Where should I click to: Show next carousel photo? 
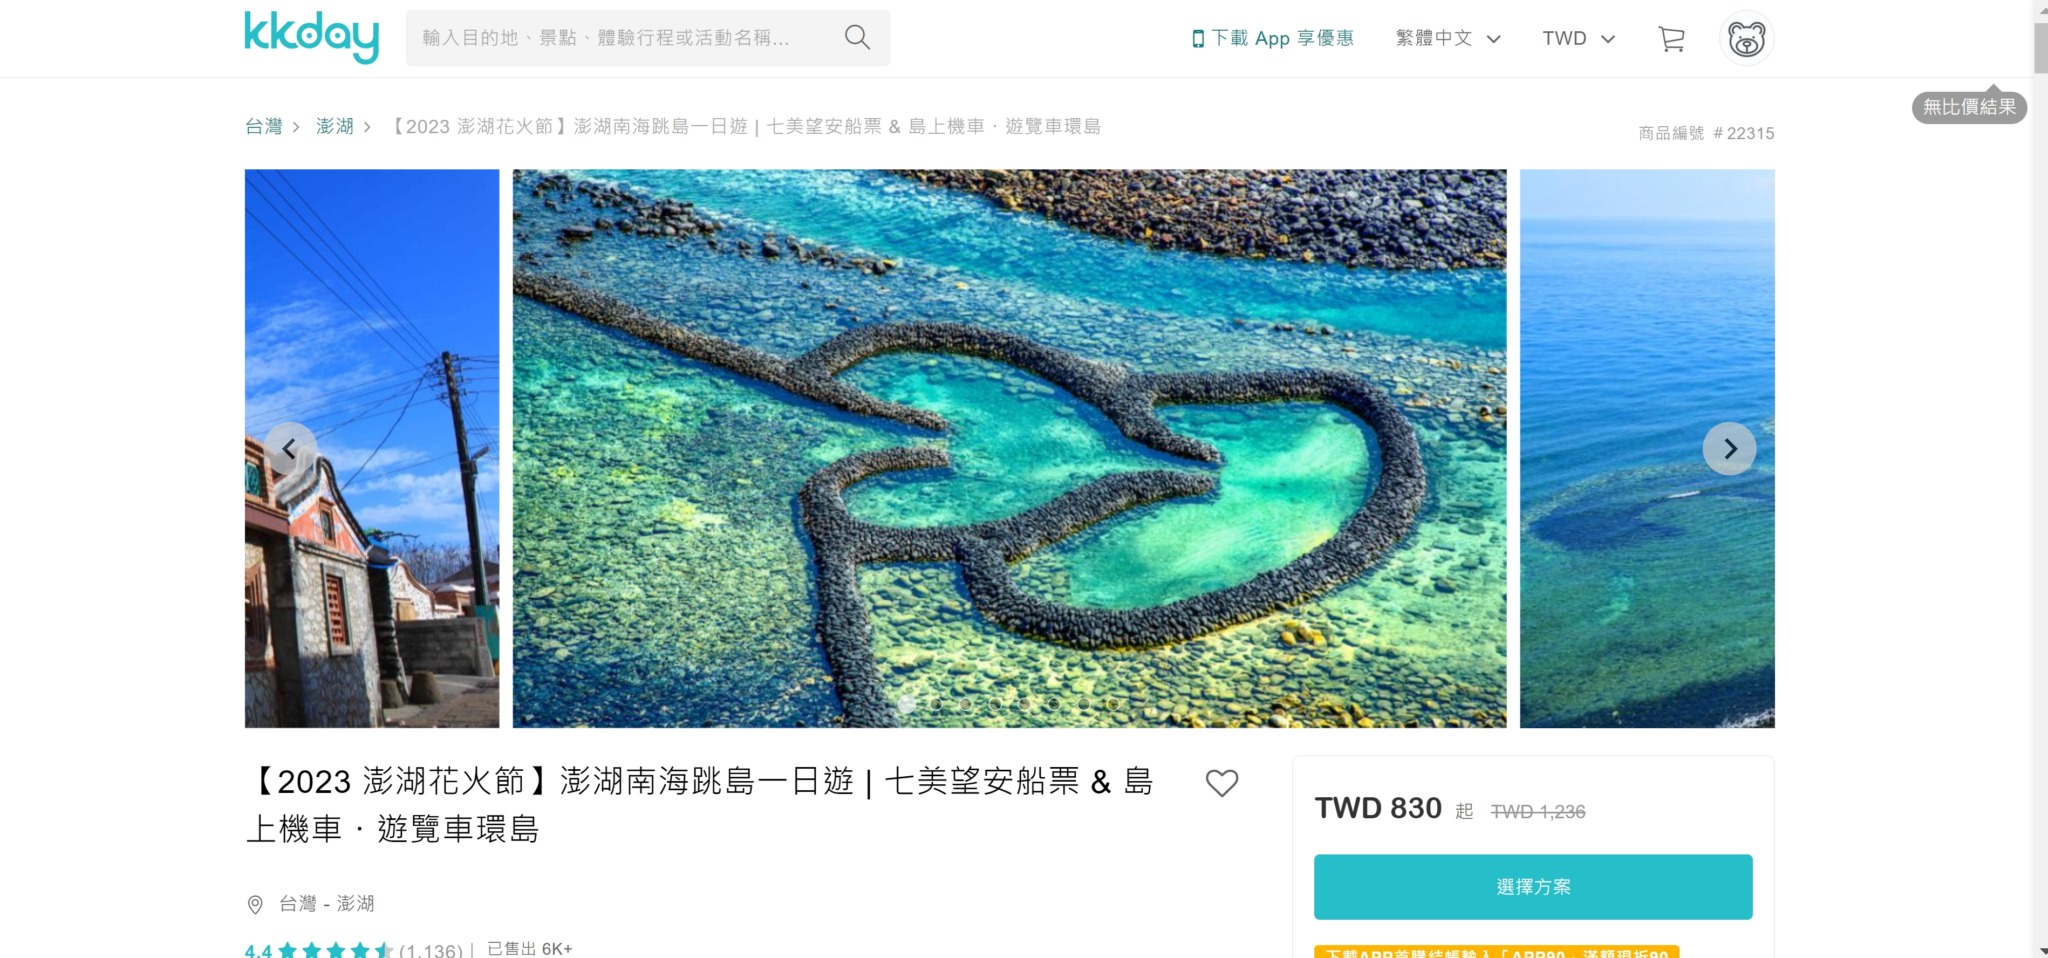point(1729,449)
